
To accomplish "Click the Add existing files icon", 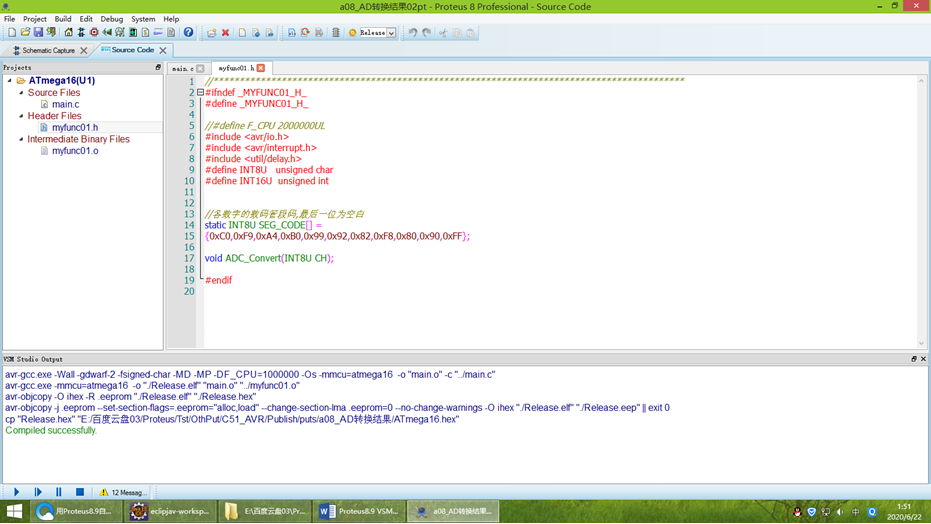I will click(x=256, y=33).
